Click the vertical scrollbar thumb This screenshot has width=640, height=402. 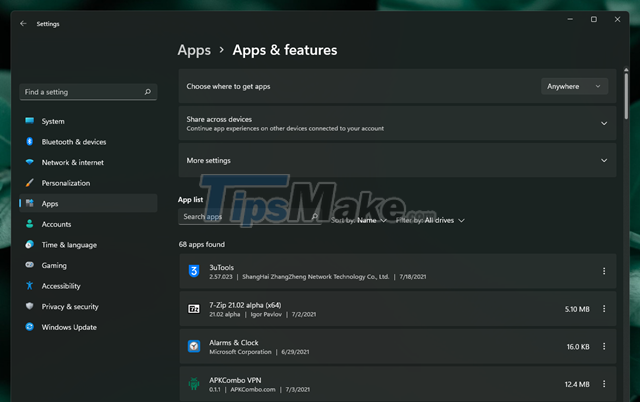[x=626, y=94]
